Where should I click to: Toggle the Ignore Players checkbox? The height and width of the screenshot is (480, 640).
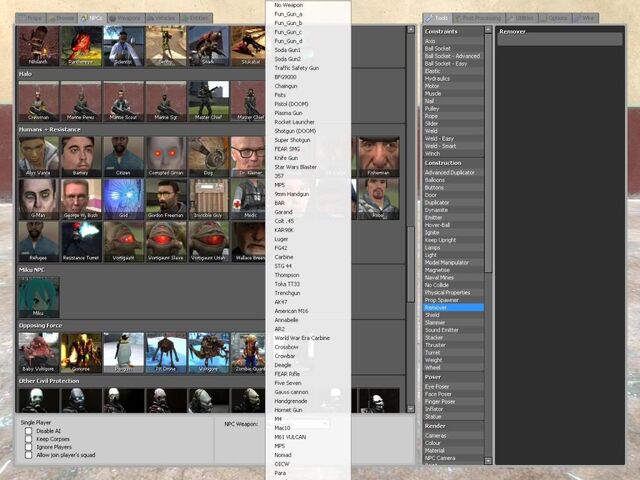[x=28, y=447]
